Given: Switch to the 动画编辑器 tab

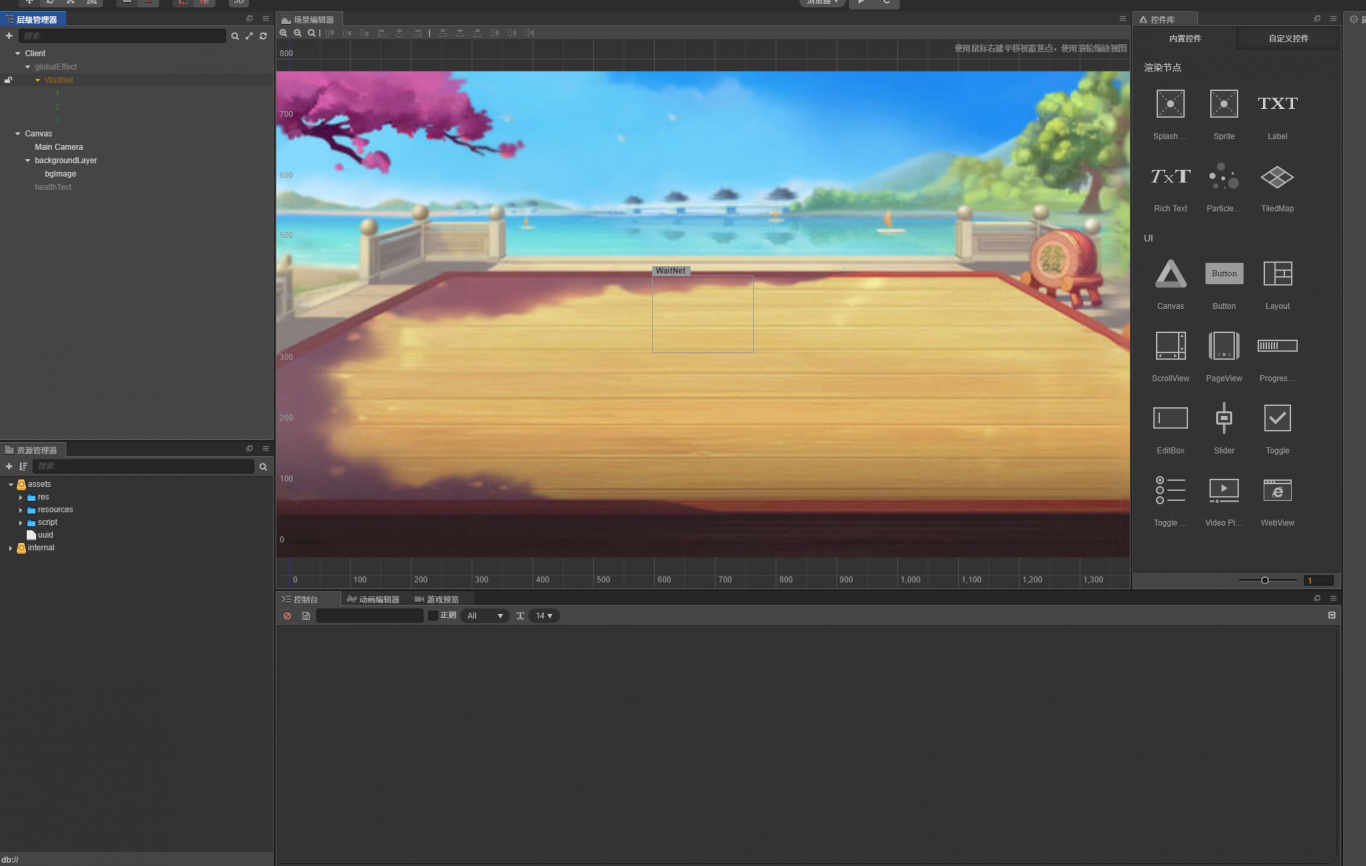Looking at the screenshot, I should [x=373, y=599].
